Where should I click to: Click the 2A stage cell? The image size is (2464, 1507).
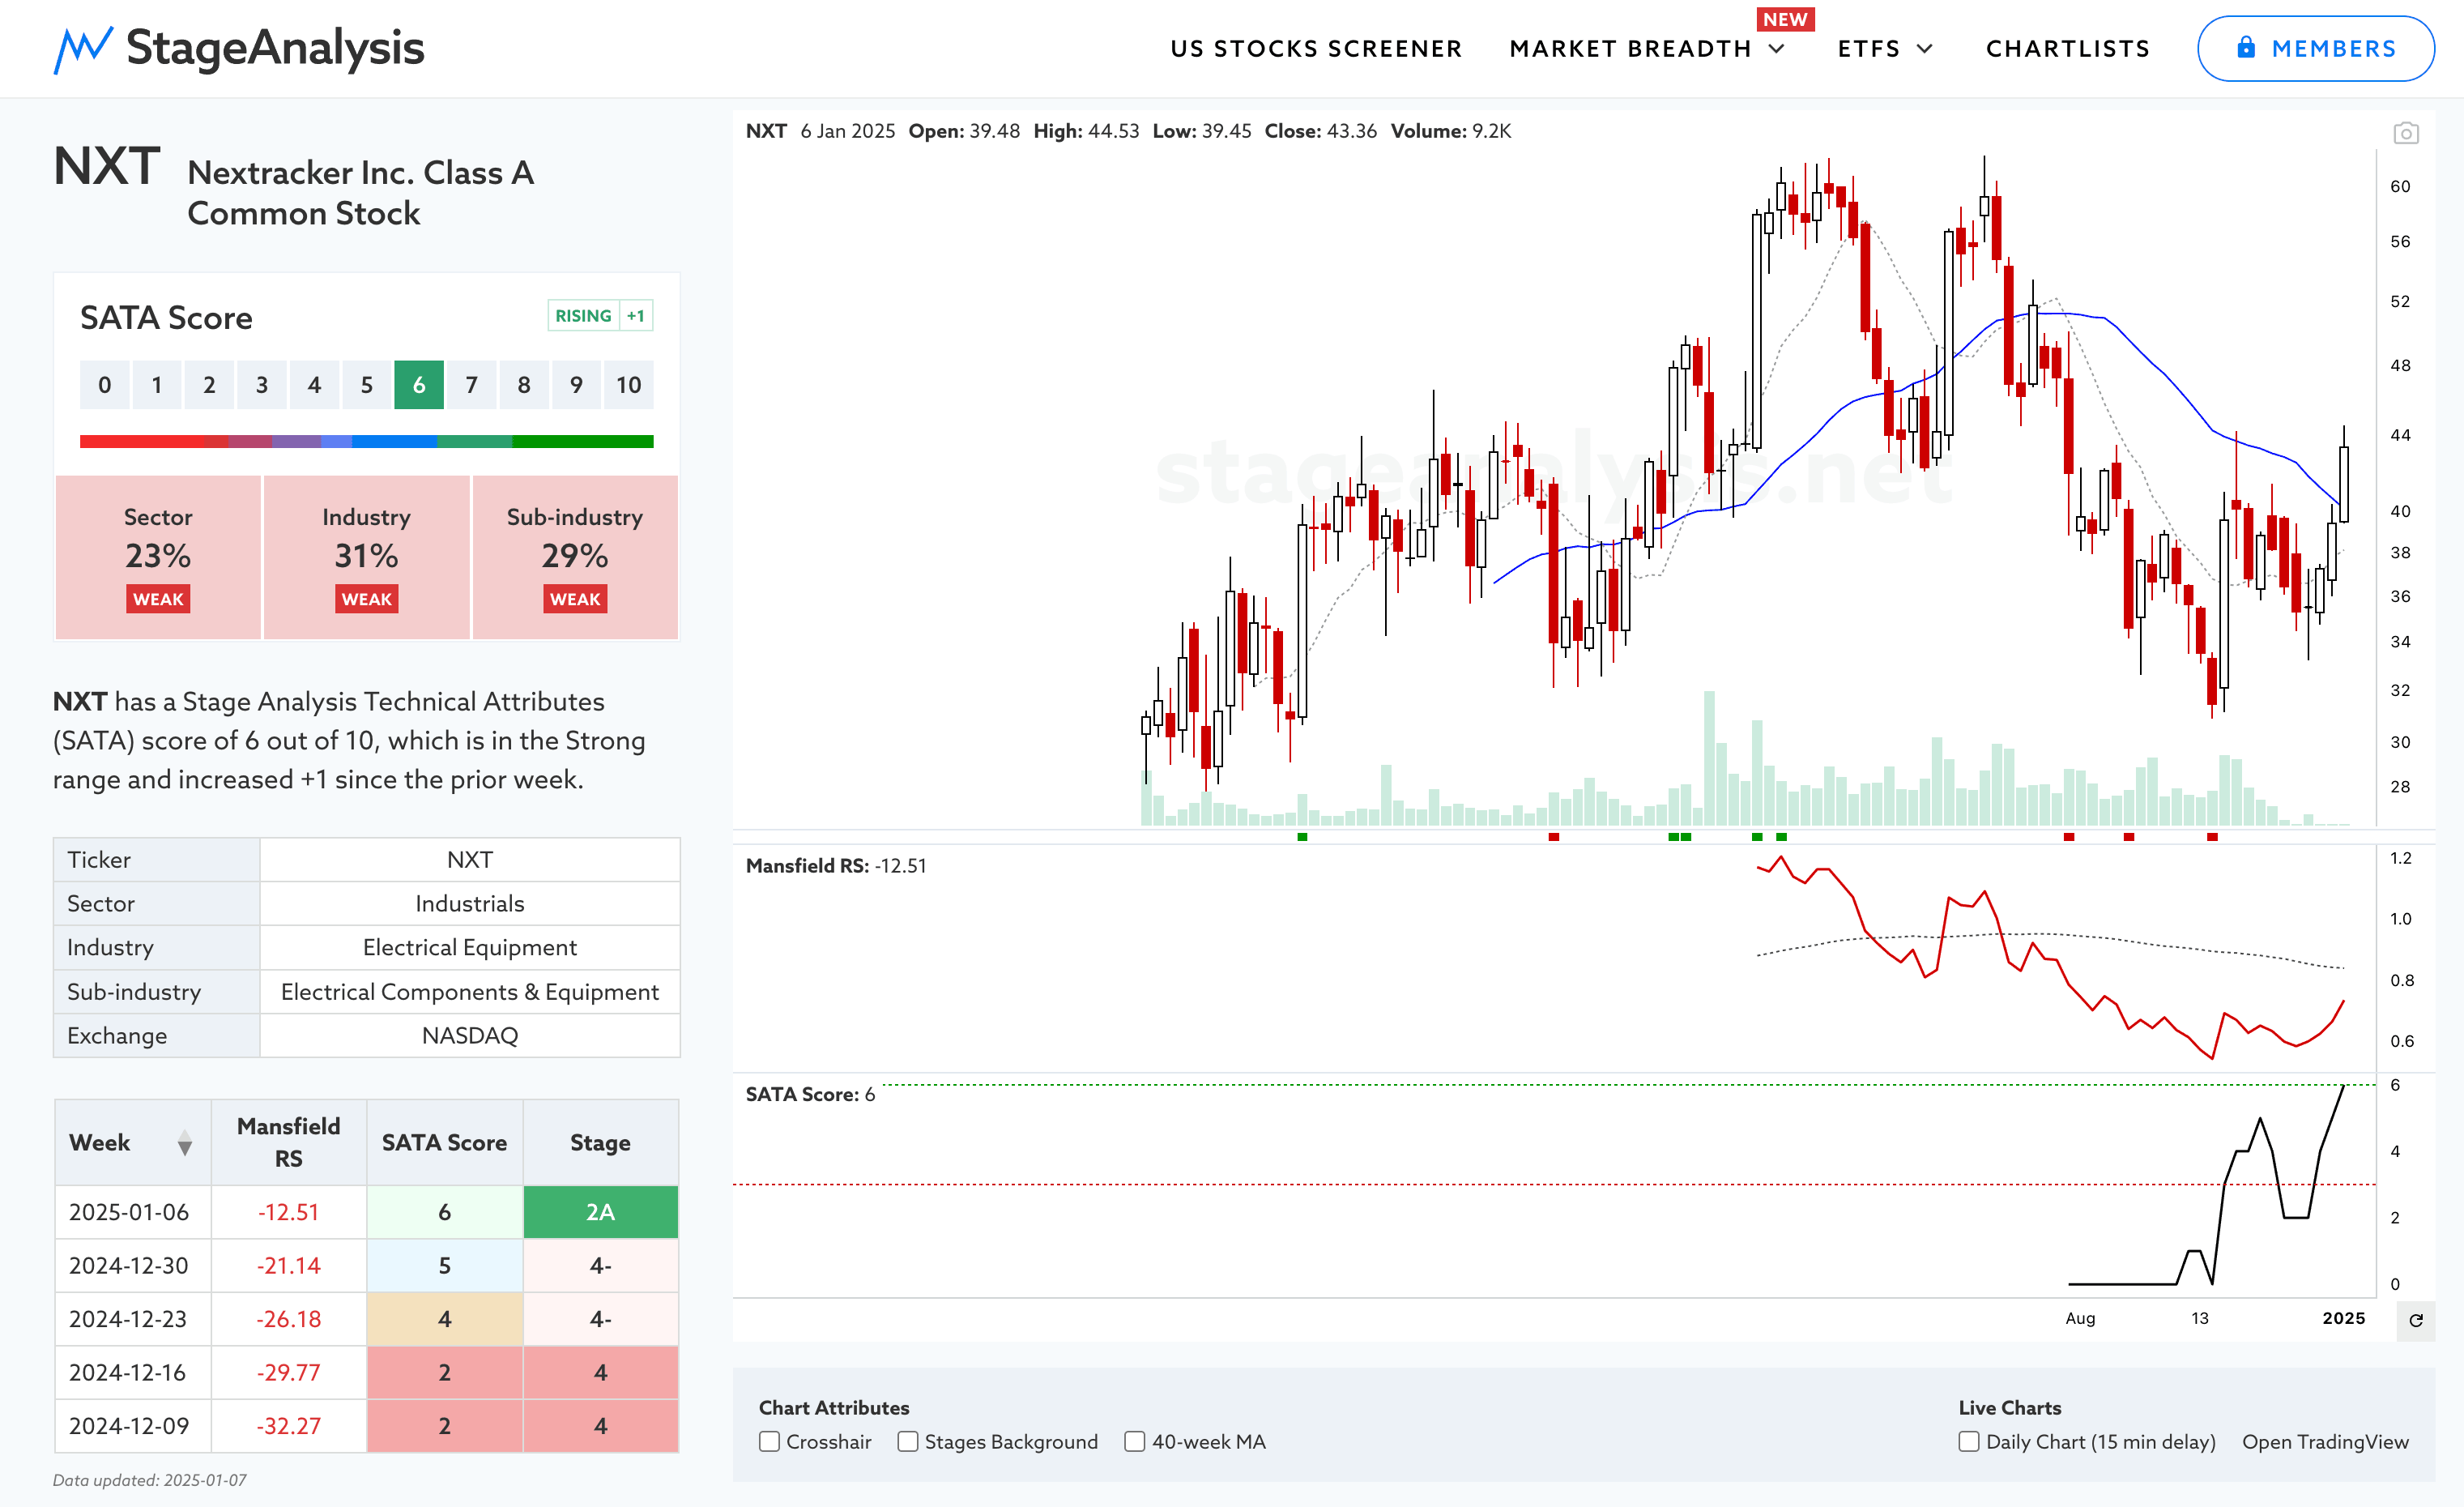point(600,1212)
